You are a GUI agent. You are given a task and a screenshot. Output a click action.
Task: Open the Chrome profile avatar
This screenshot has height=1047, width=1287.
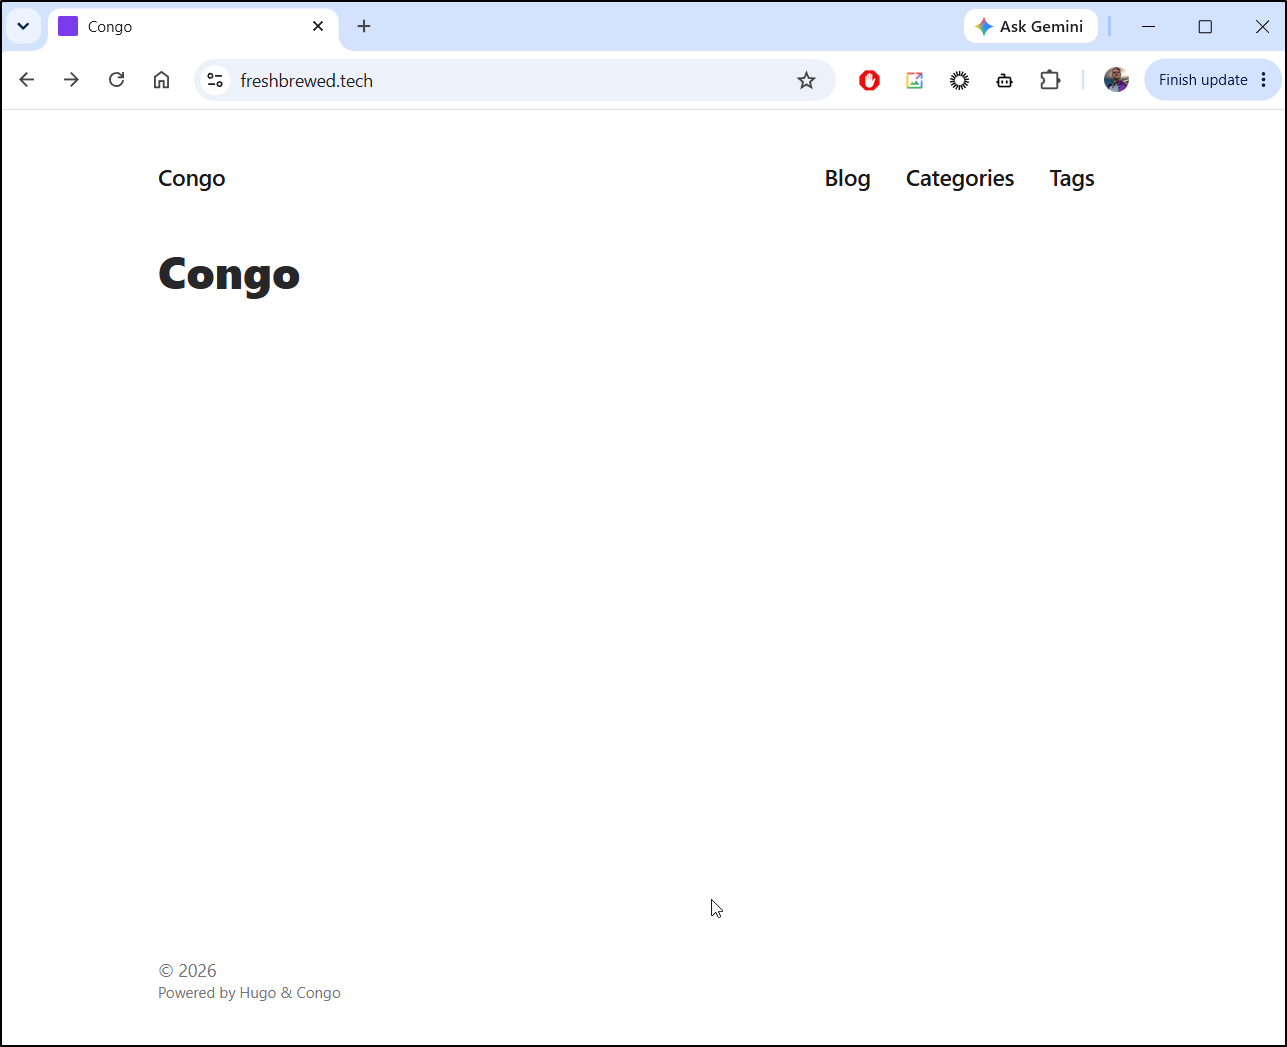1116,80
